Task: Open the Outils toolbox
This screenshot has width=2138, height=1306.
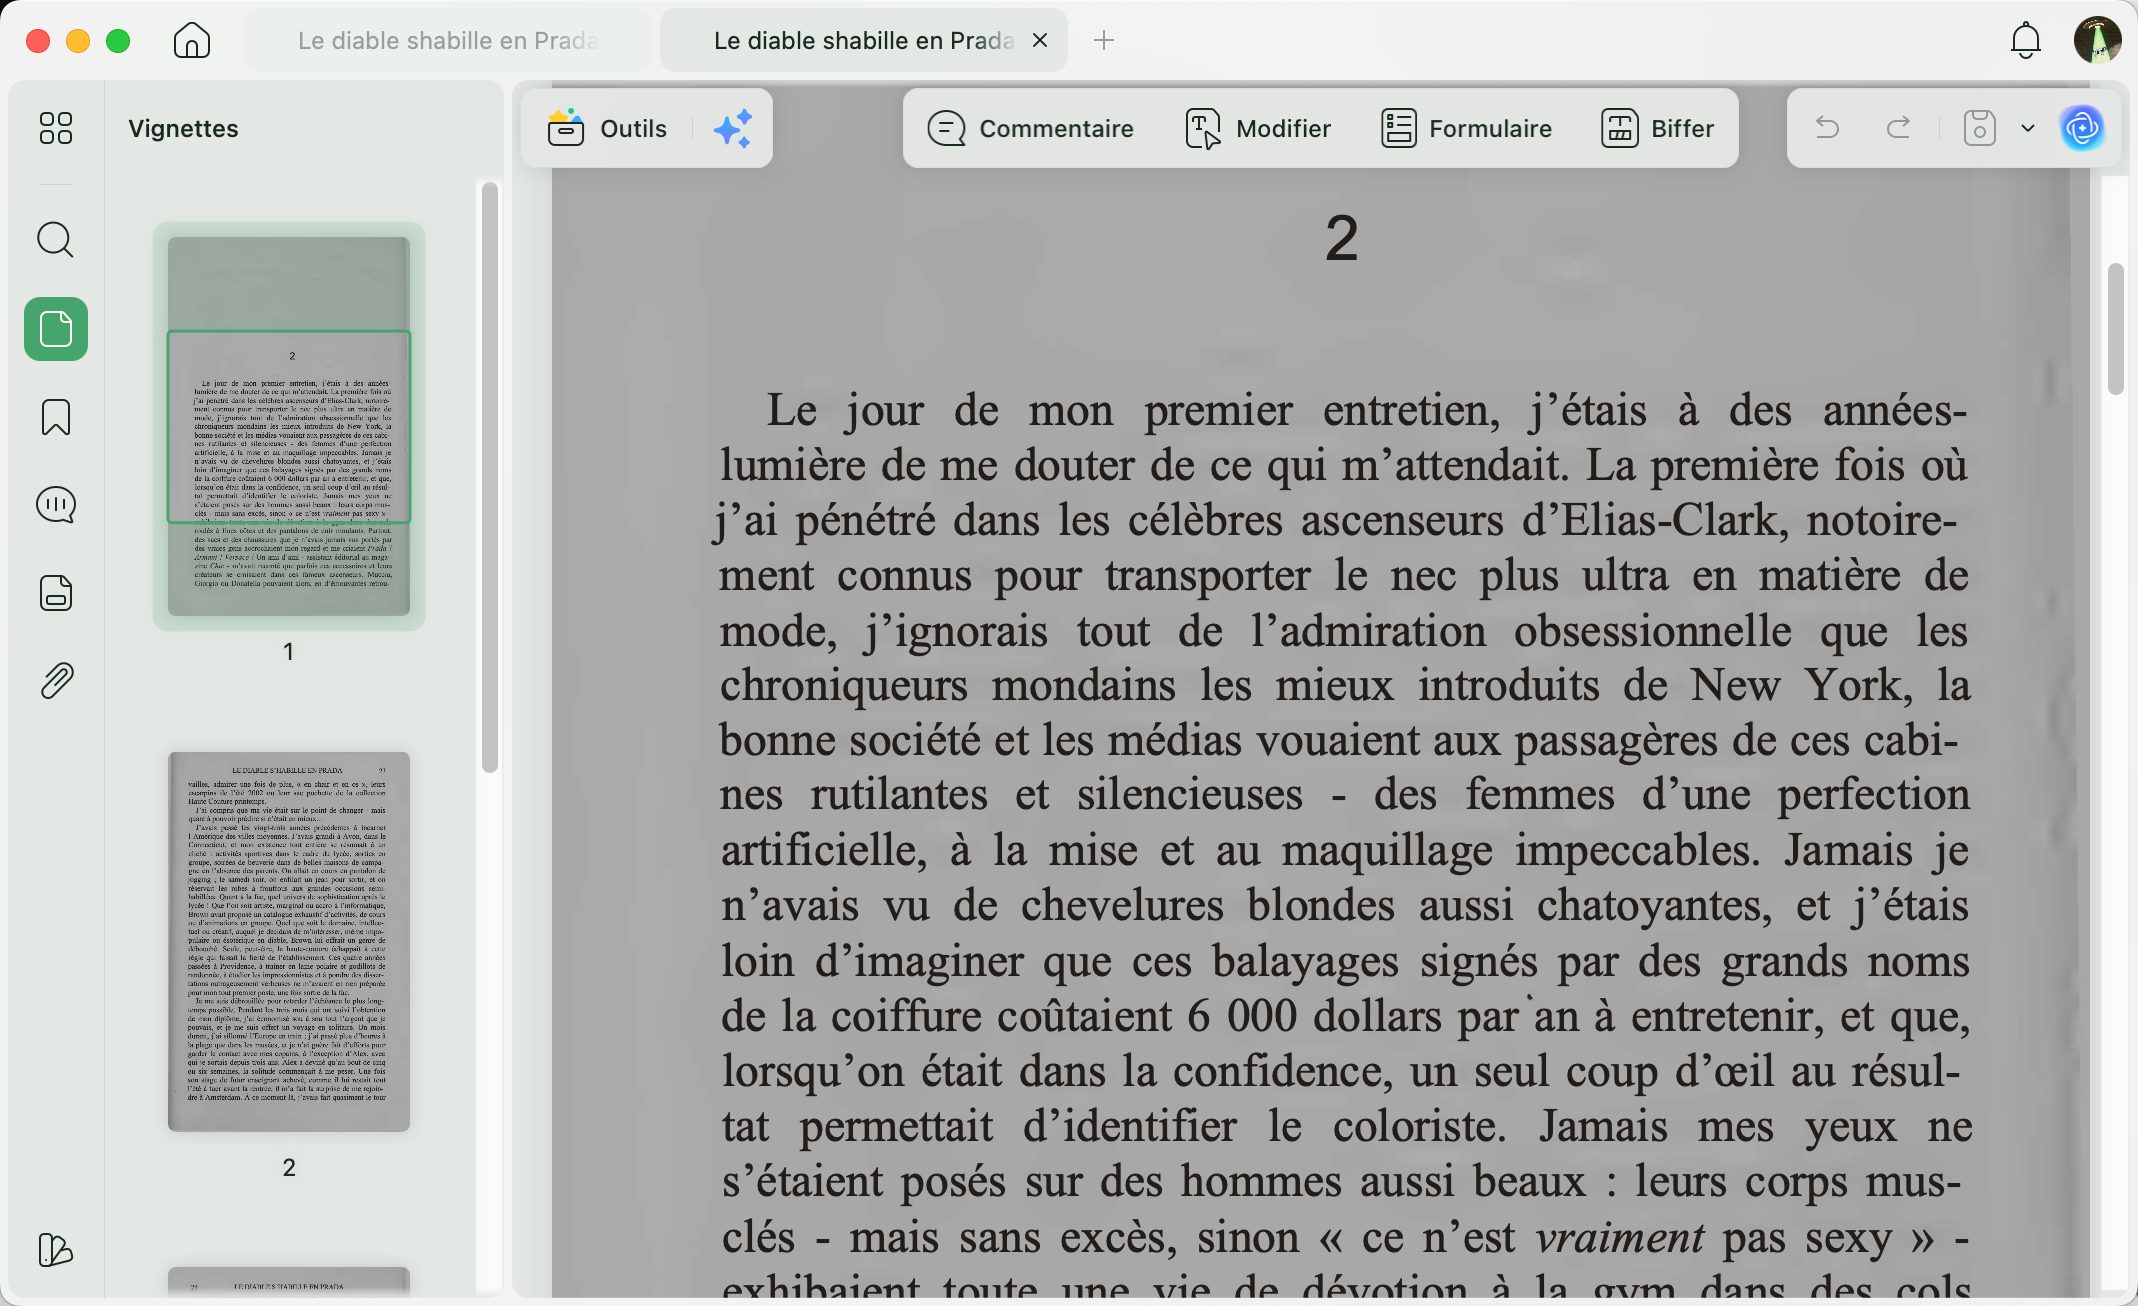Action: tap(607, 128)
